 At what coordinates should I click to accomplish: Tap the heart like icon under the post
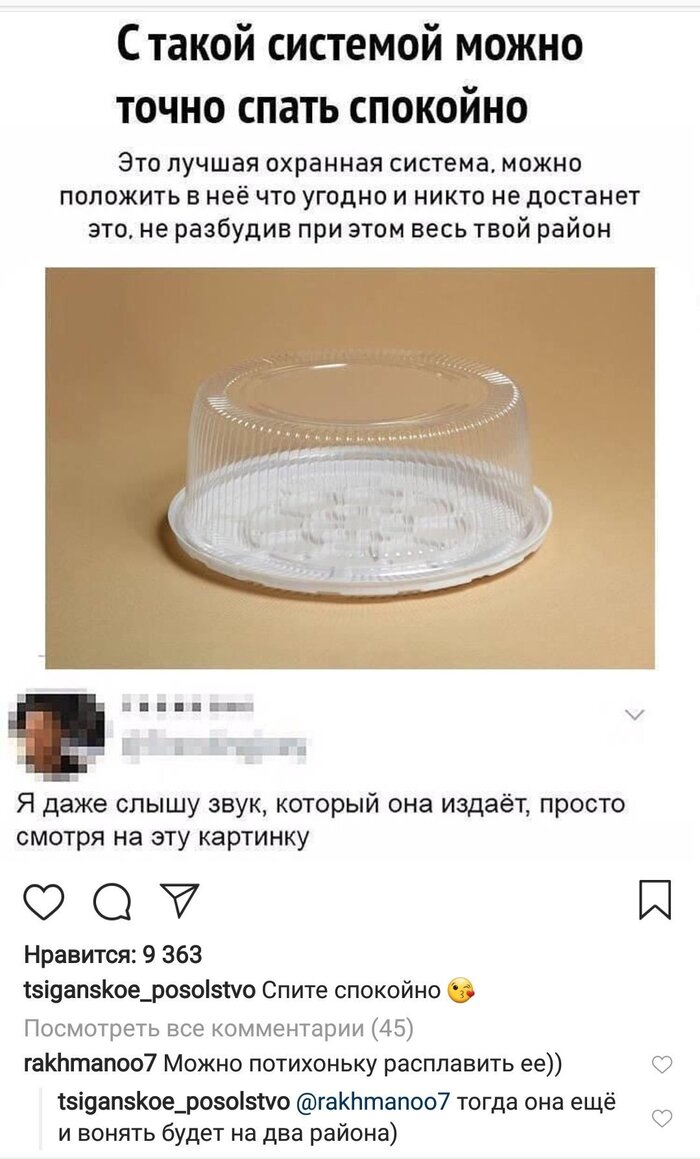coord(44,901)
